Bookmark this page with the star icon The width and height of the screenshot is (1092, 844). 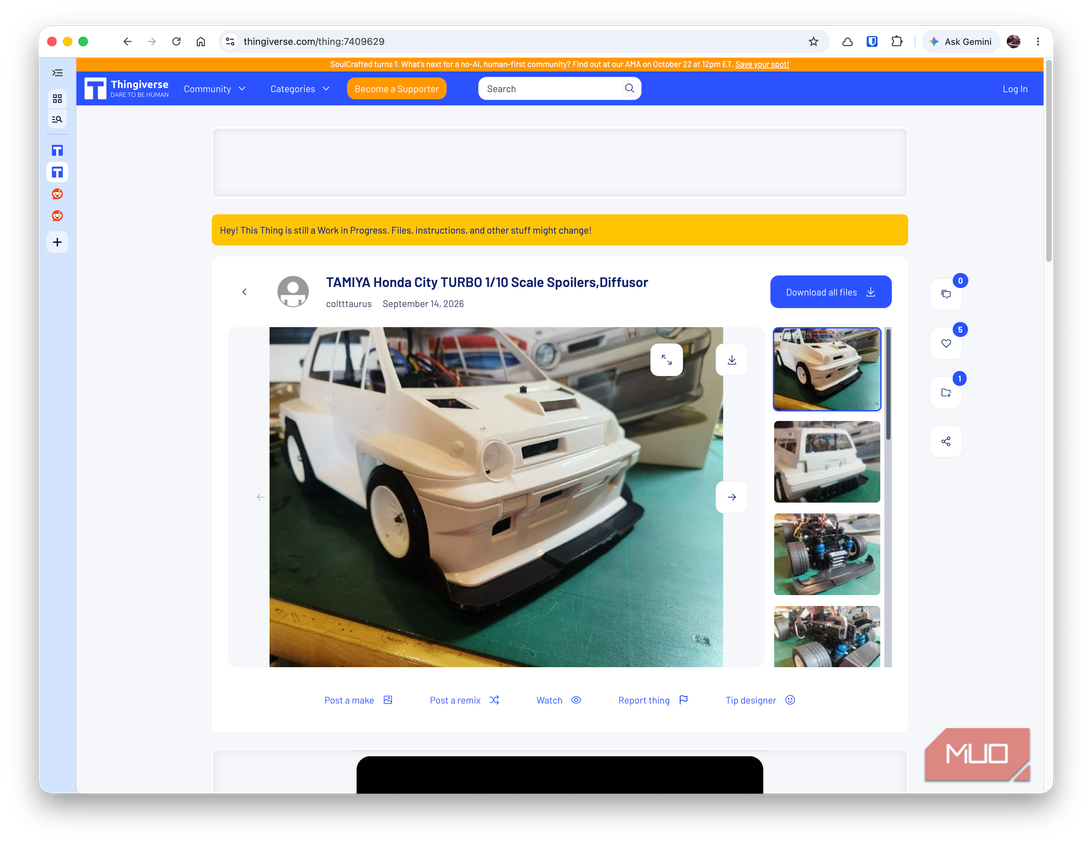813,42
